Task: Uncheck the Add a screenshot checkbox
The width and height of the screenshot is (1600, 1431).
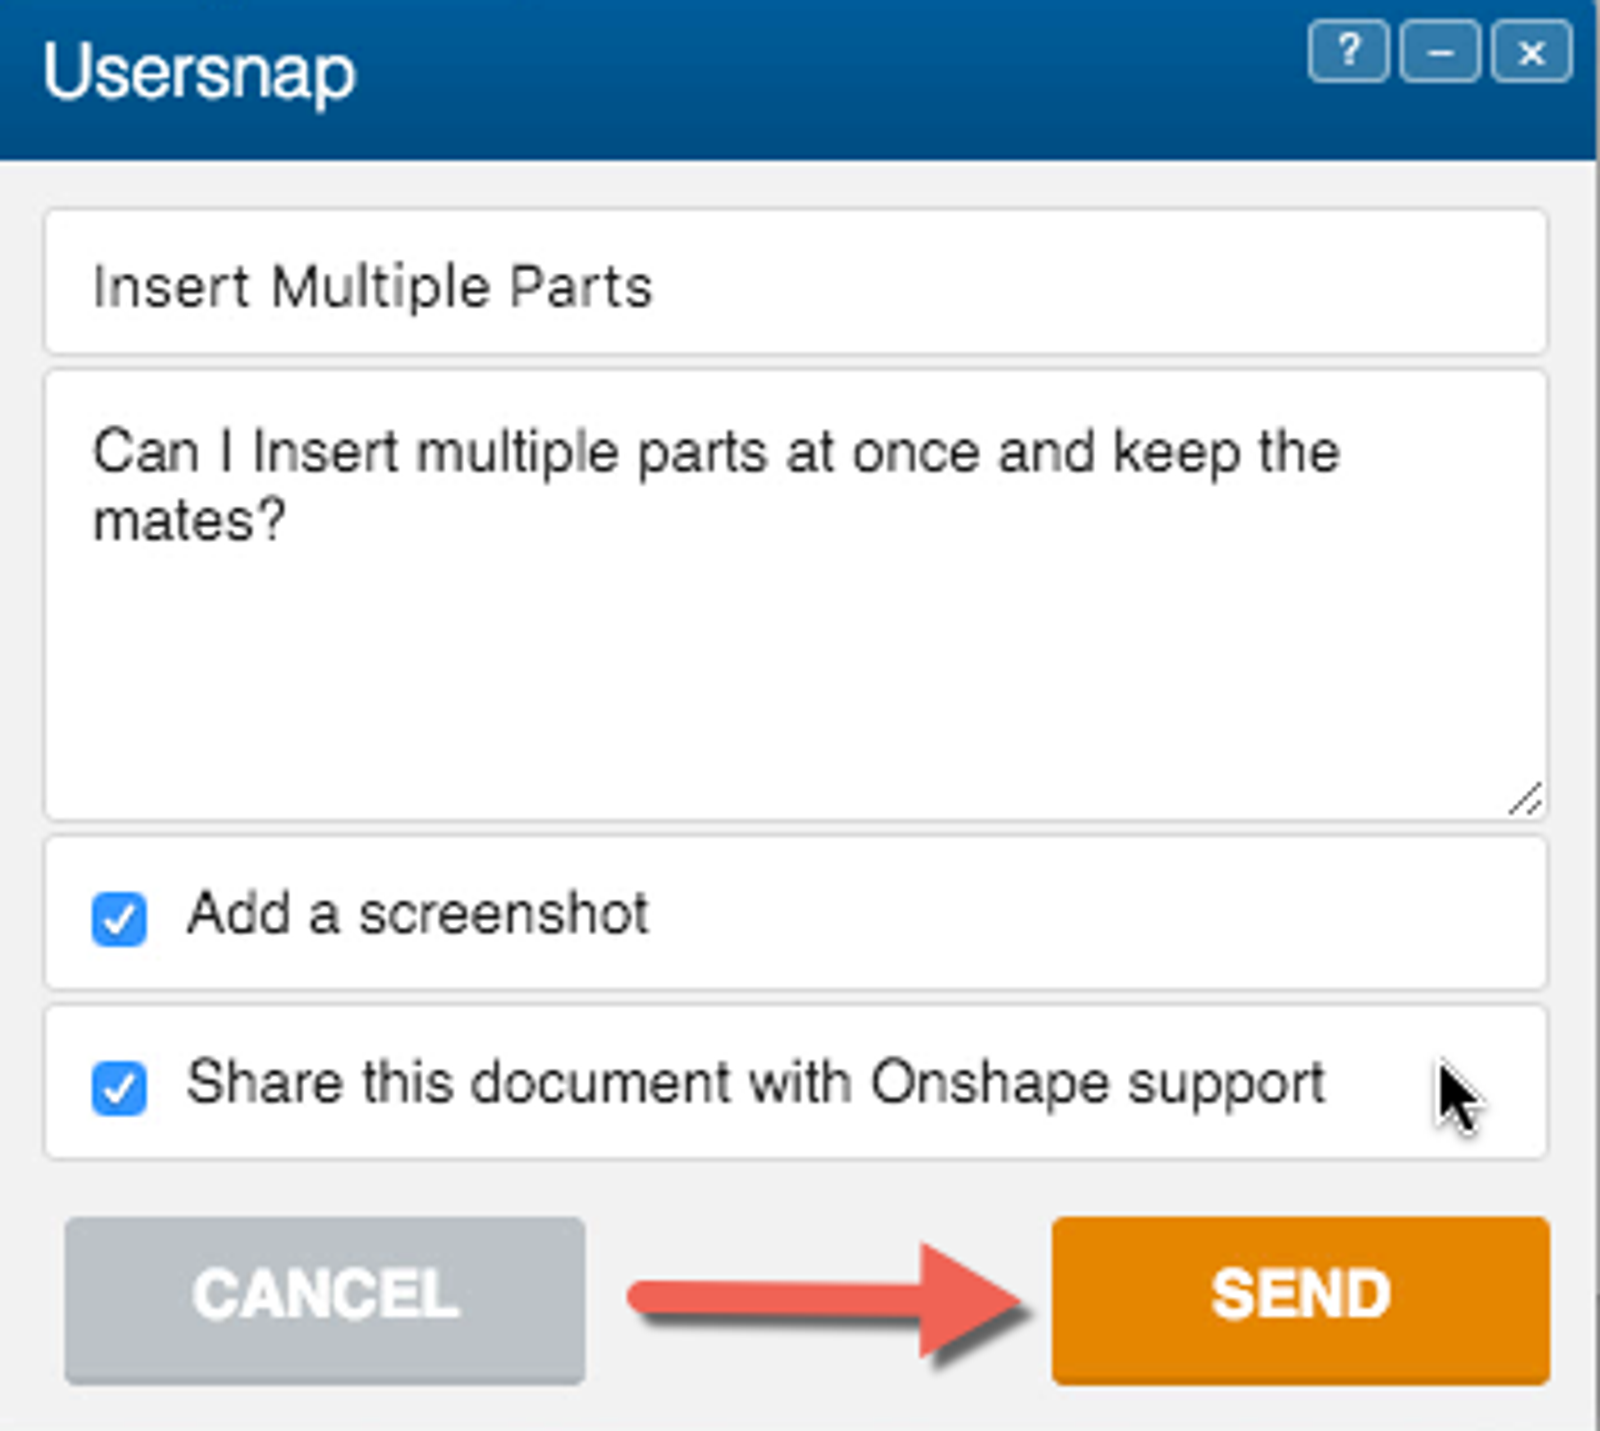Action: pyautogui.click(x=119, y=918)
